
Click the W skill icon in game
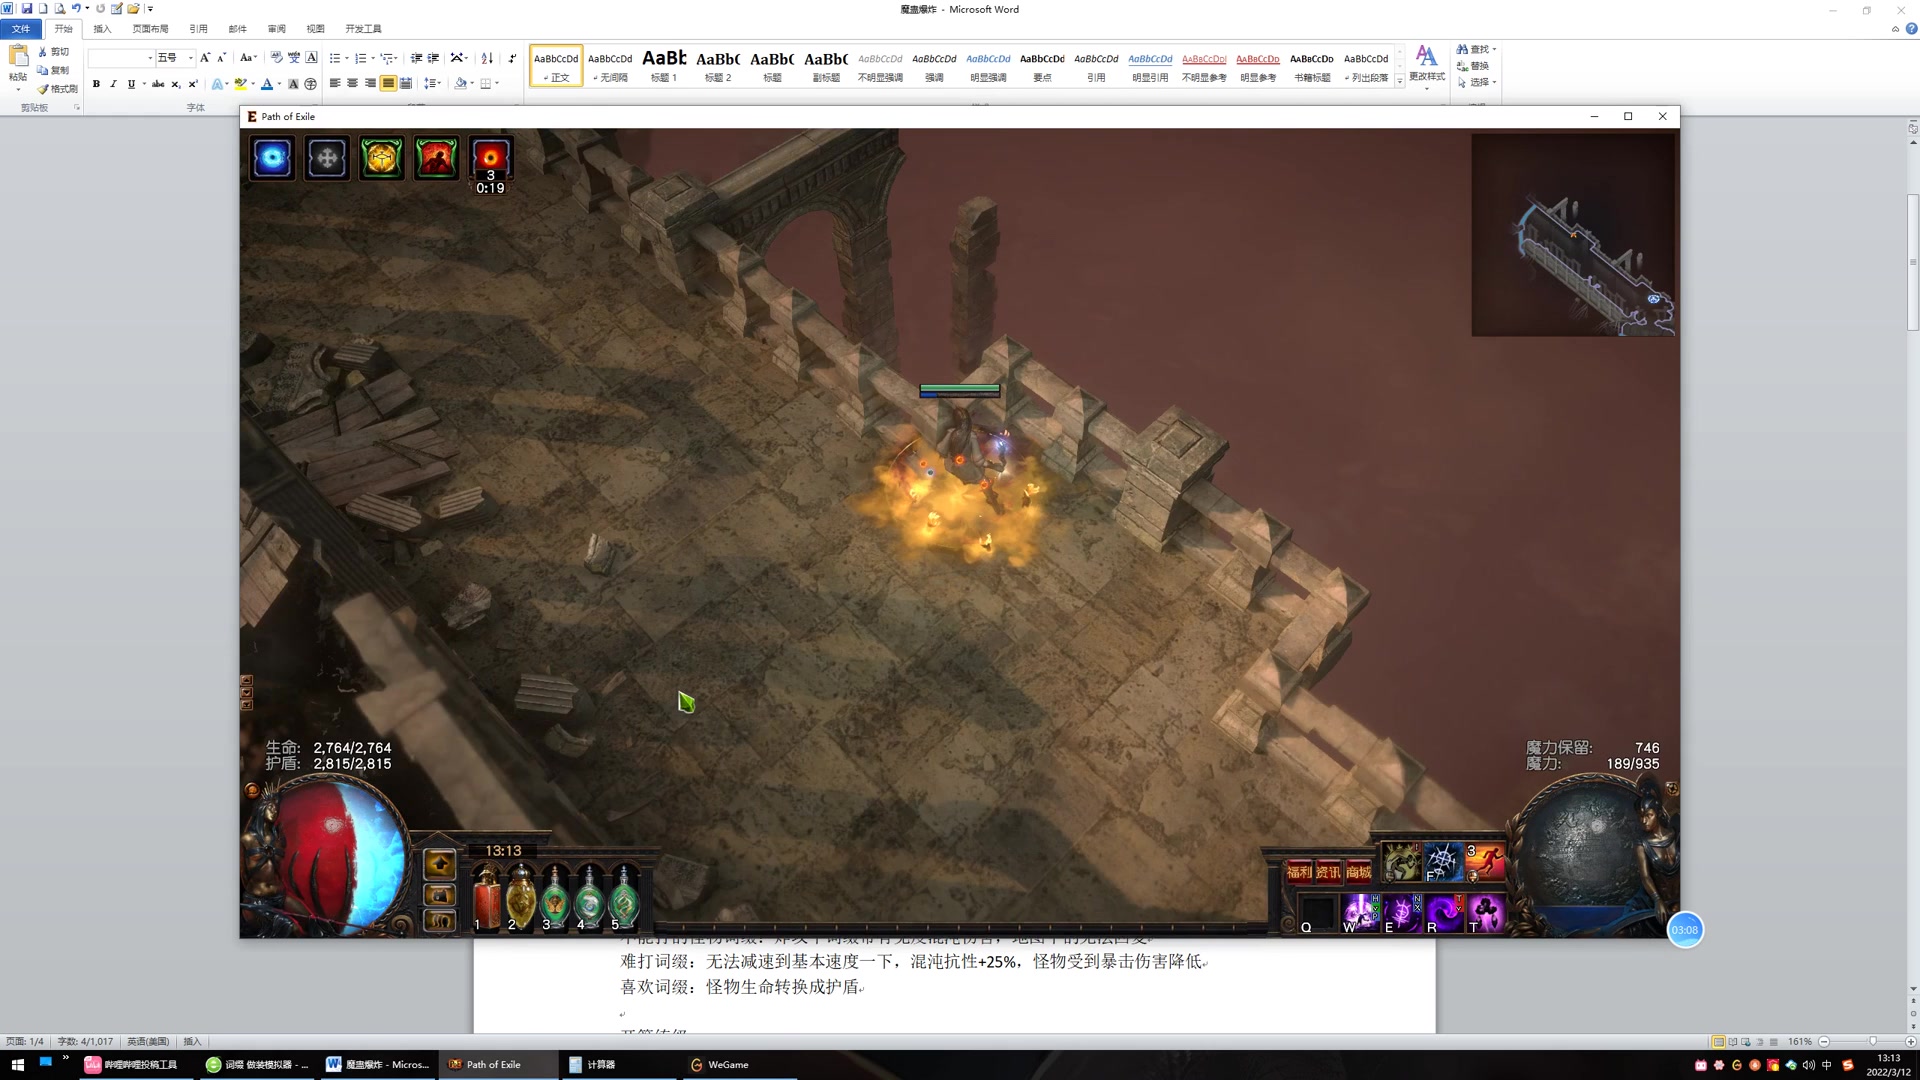click(1360, 913)
